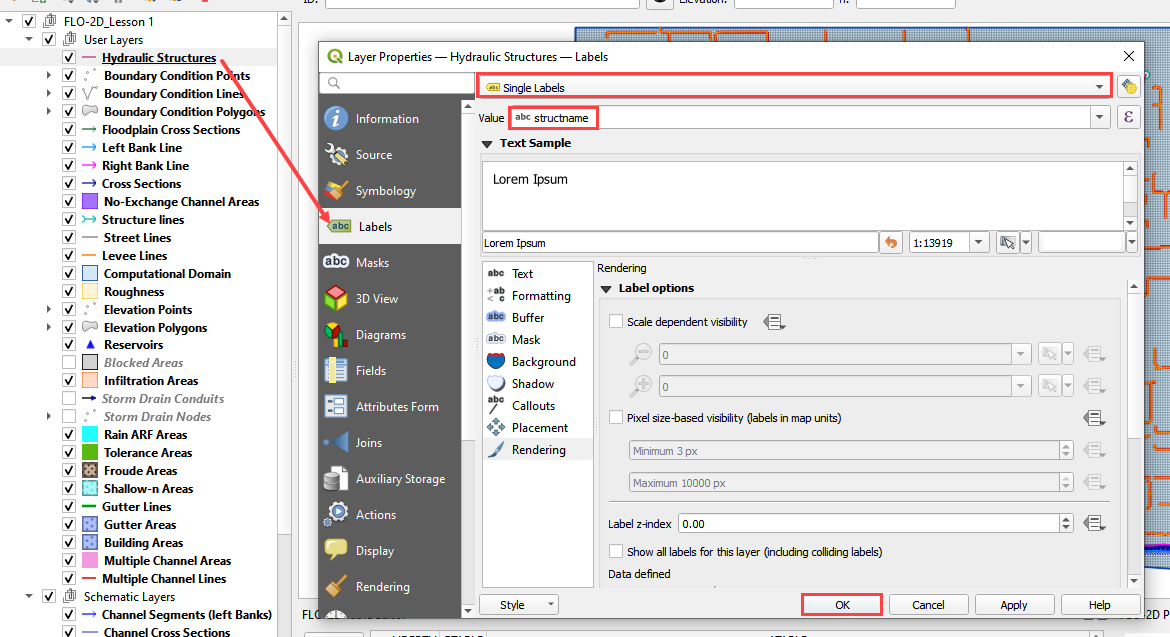Toggle visibility of Blocked Areas layer
The width and height of the screenshot is (1170, 637).
69,363
